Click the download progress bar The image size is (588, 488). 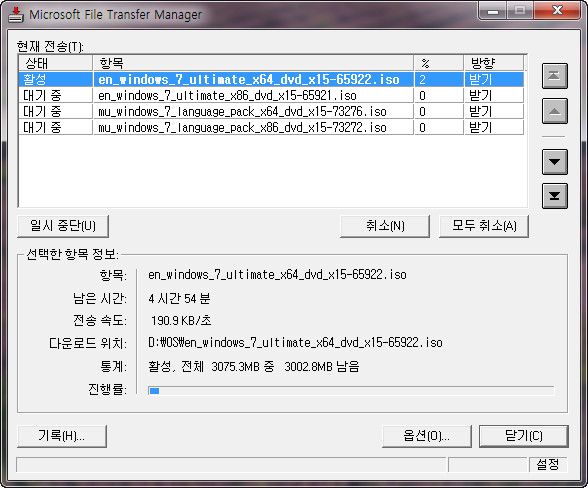tap(351, 391)
